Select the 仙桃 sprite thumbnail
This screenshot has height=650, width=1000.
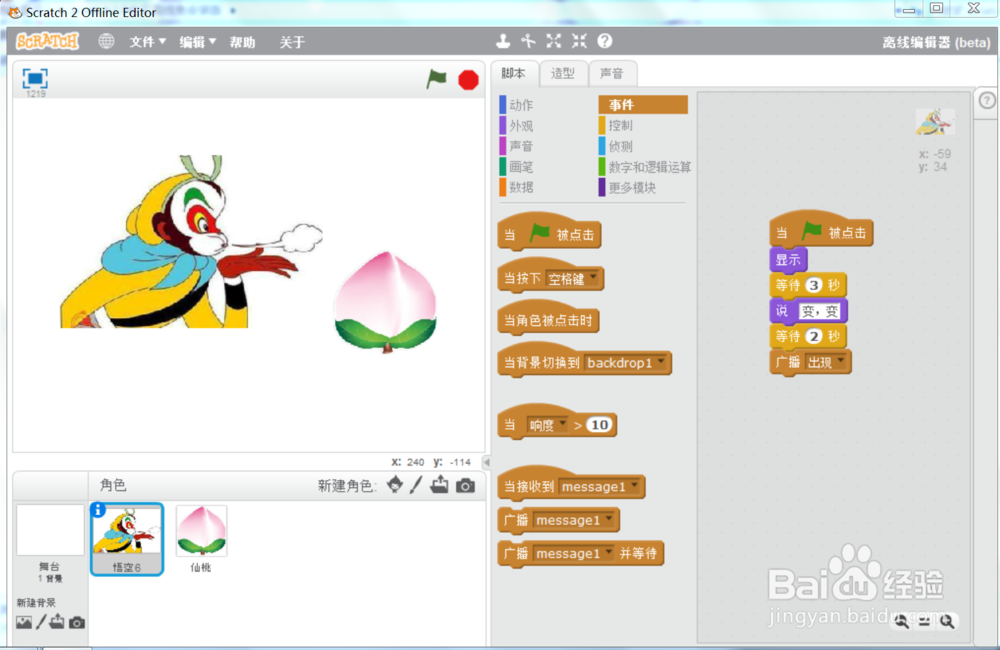click(x=201, y=538)
